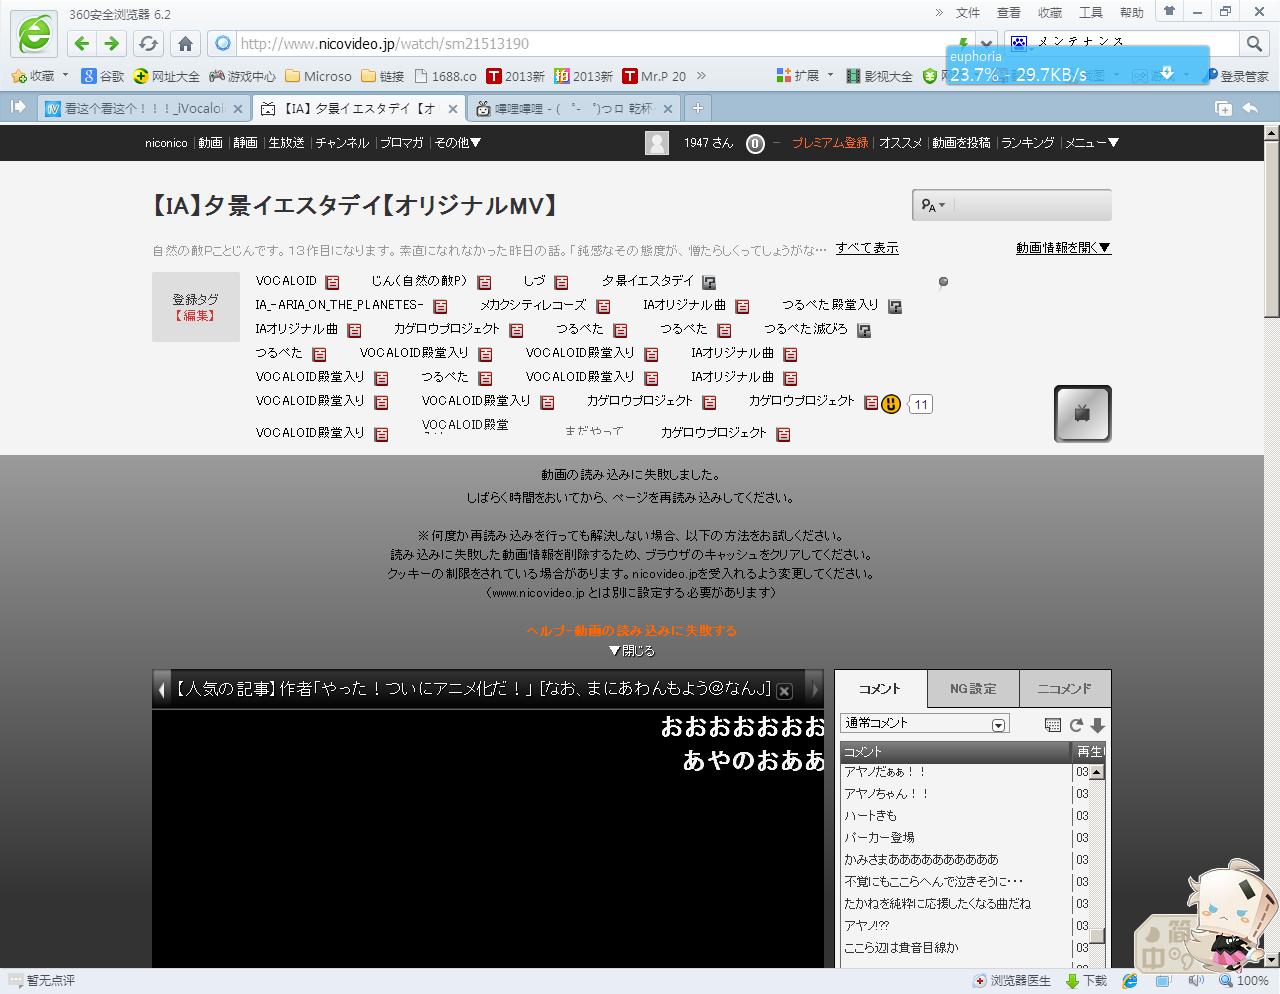Expand the address bar history dropdown arrow
The width and height of the screenshot is (1280, 994).
(987, 44)
